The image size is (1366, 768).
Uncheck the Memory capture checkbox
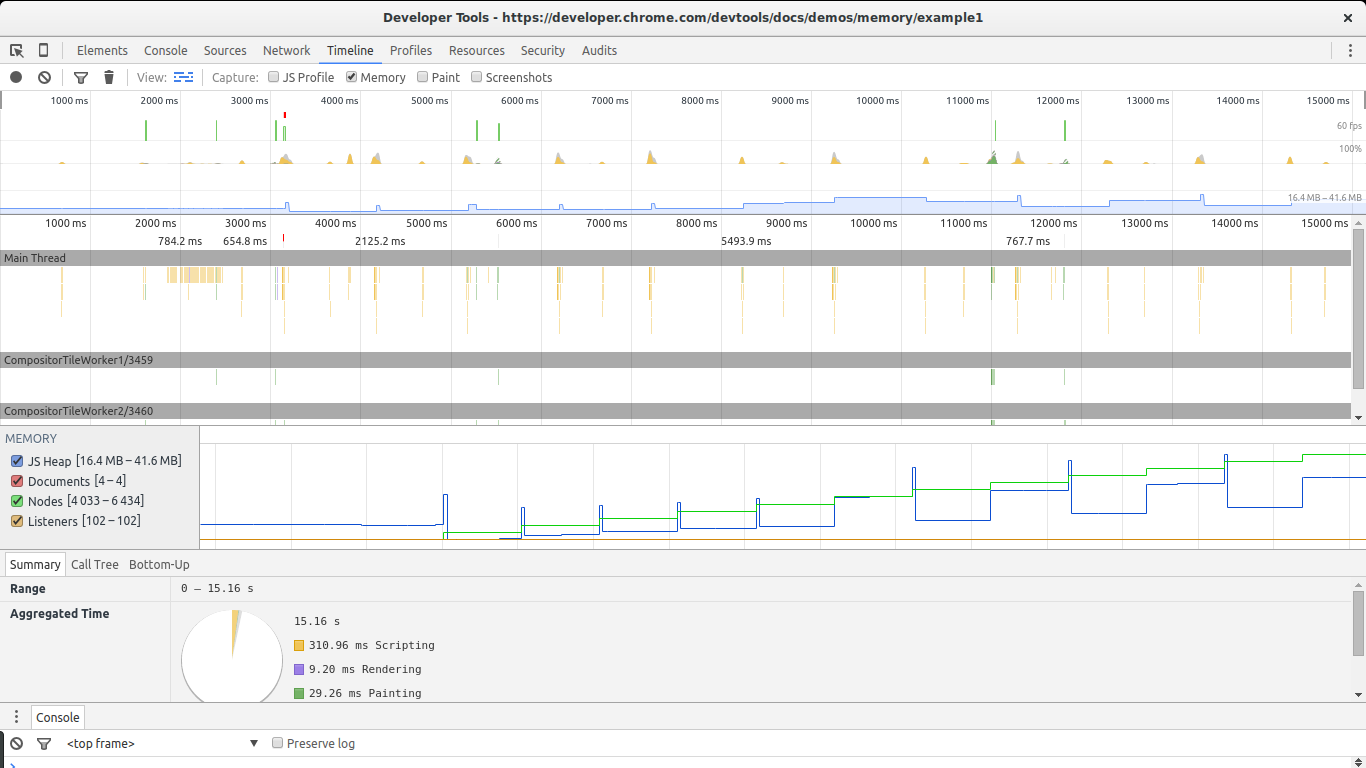point(352,77)
